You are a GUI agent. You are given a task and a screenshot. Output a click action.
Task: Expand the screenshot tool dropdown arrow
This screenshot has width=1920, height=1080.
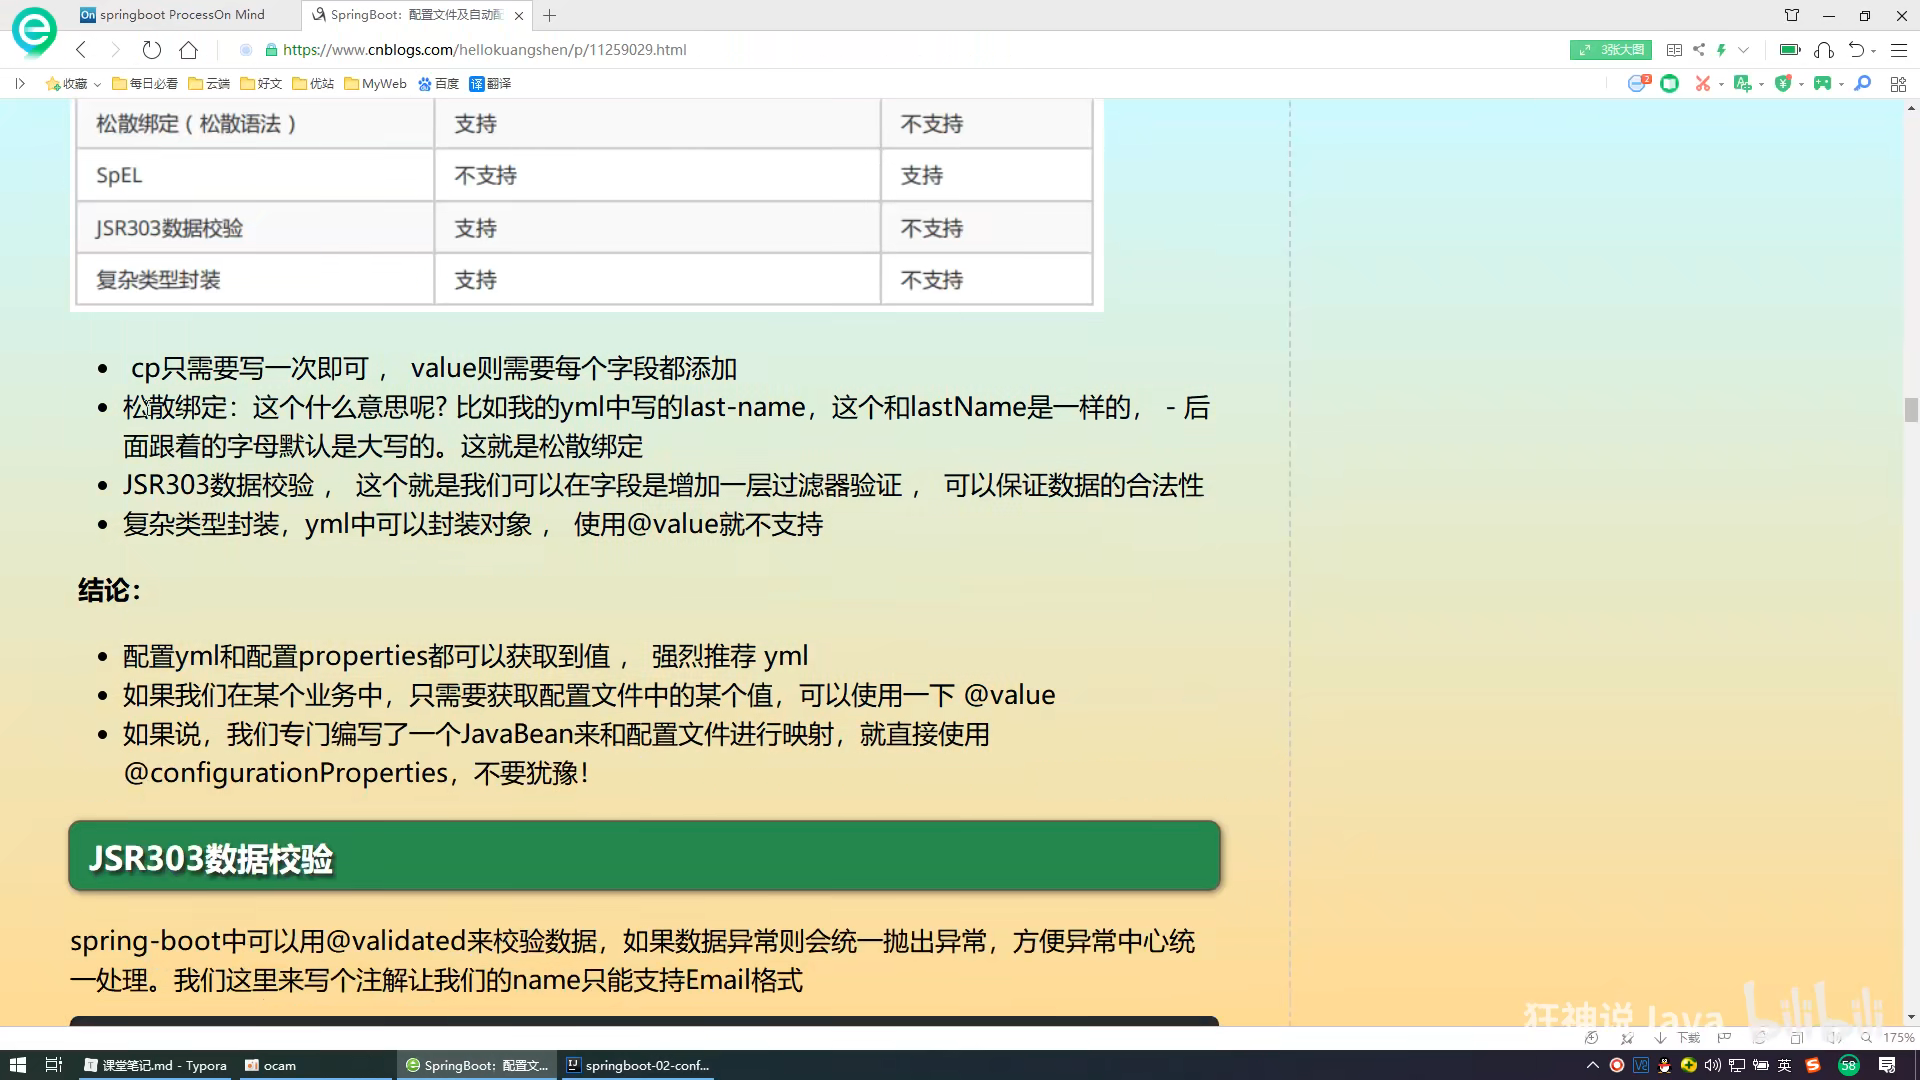tap(1721, 84)
